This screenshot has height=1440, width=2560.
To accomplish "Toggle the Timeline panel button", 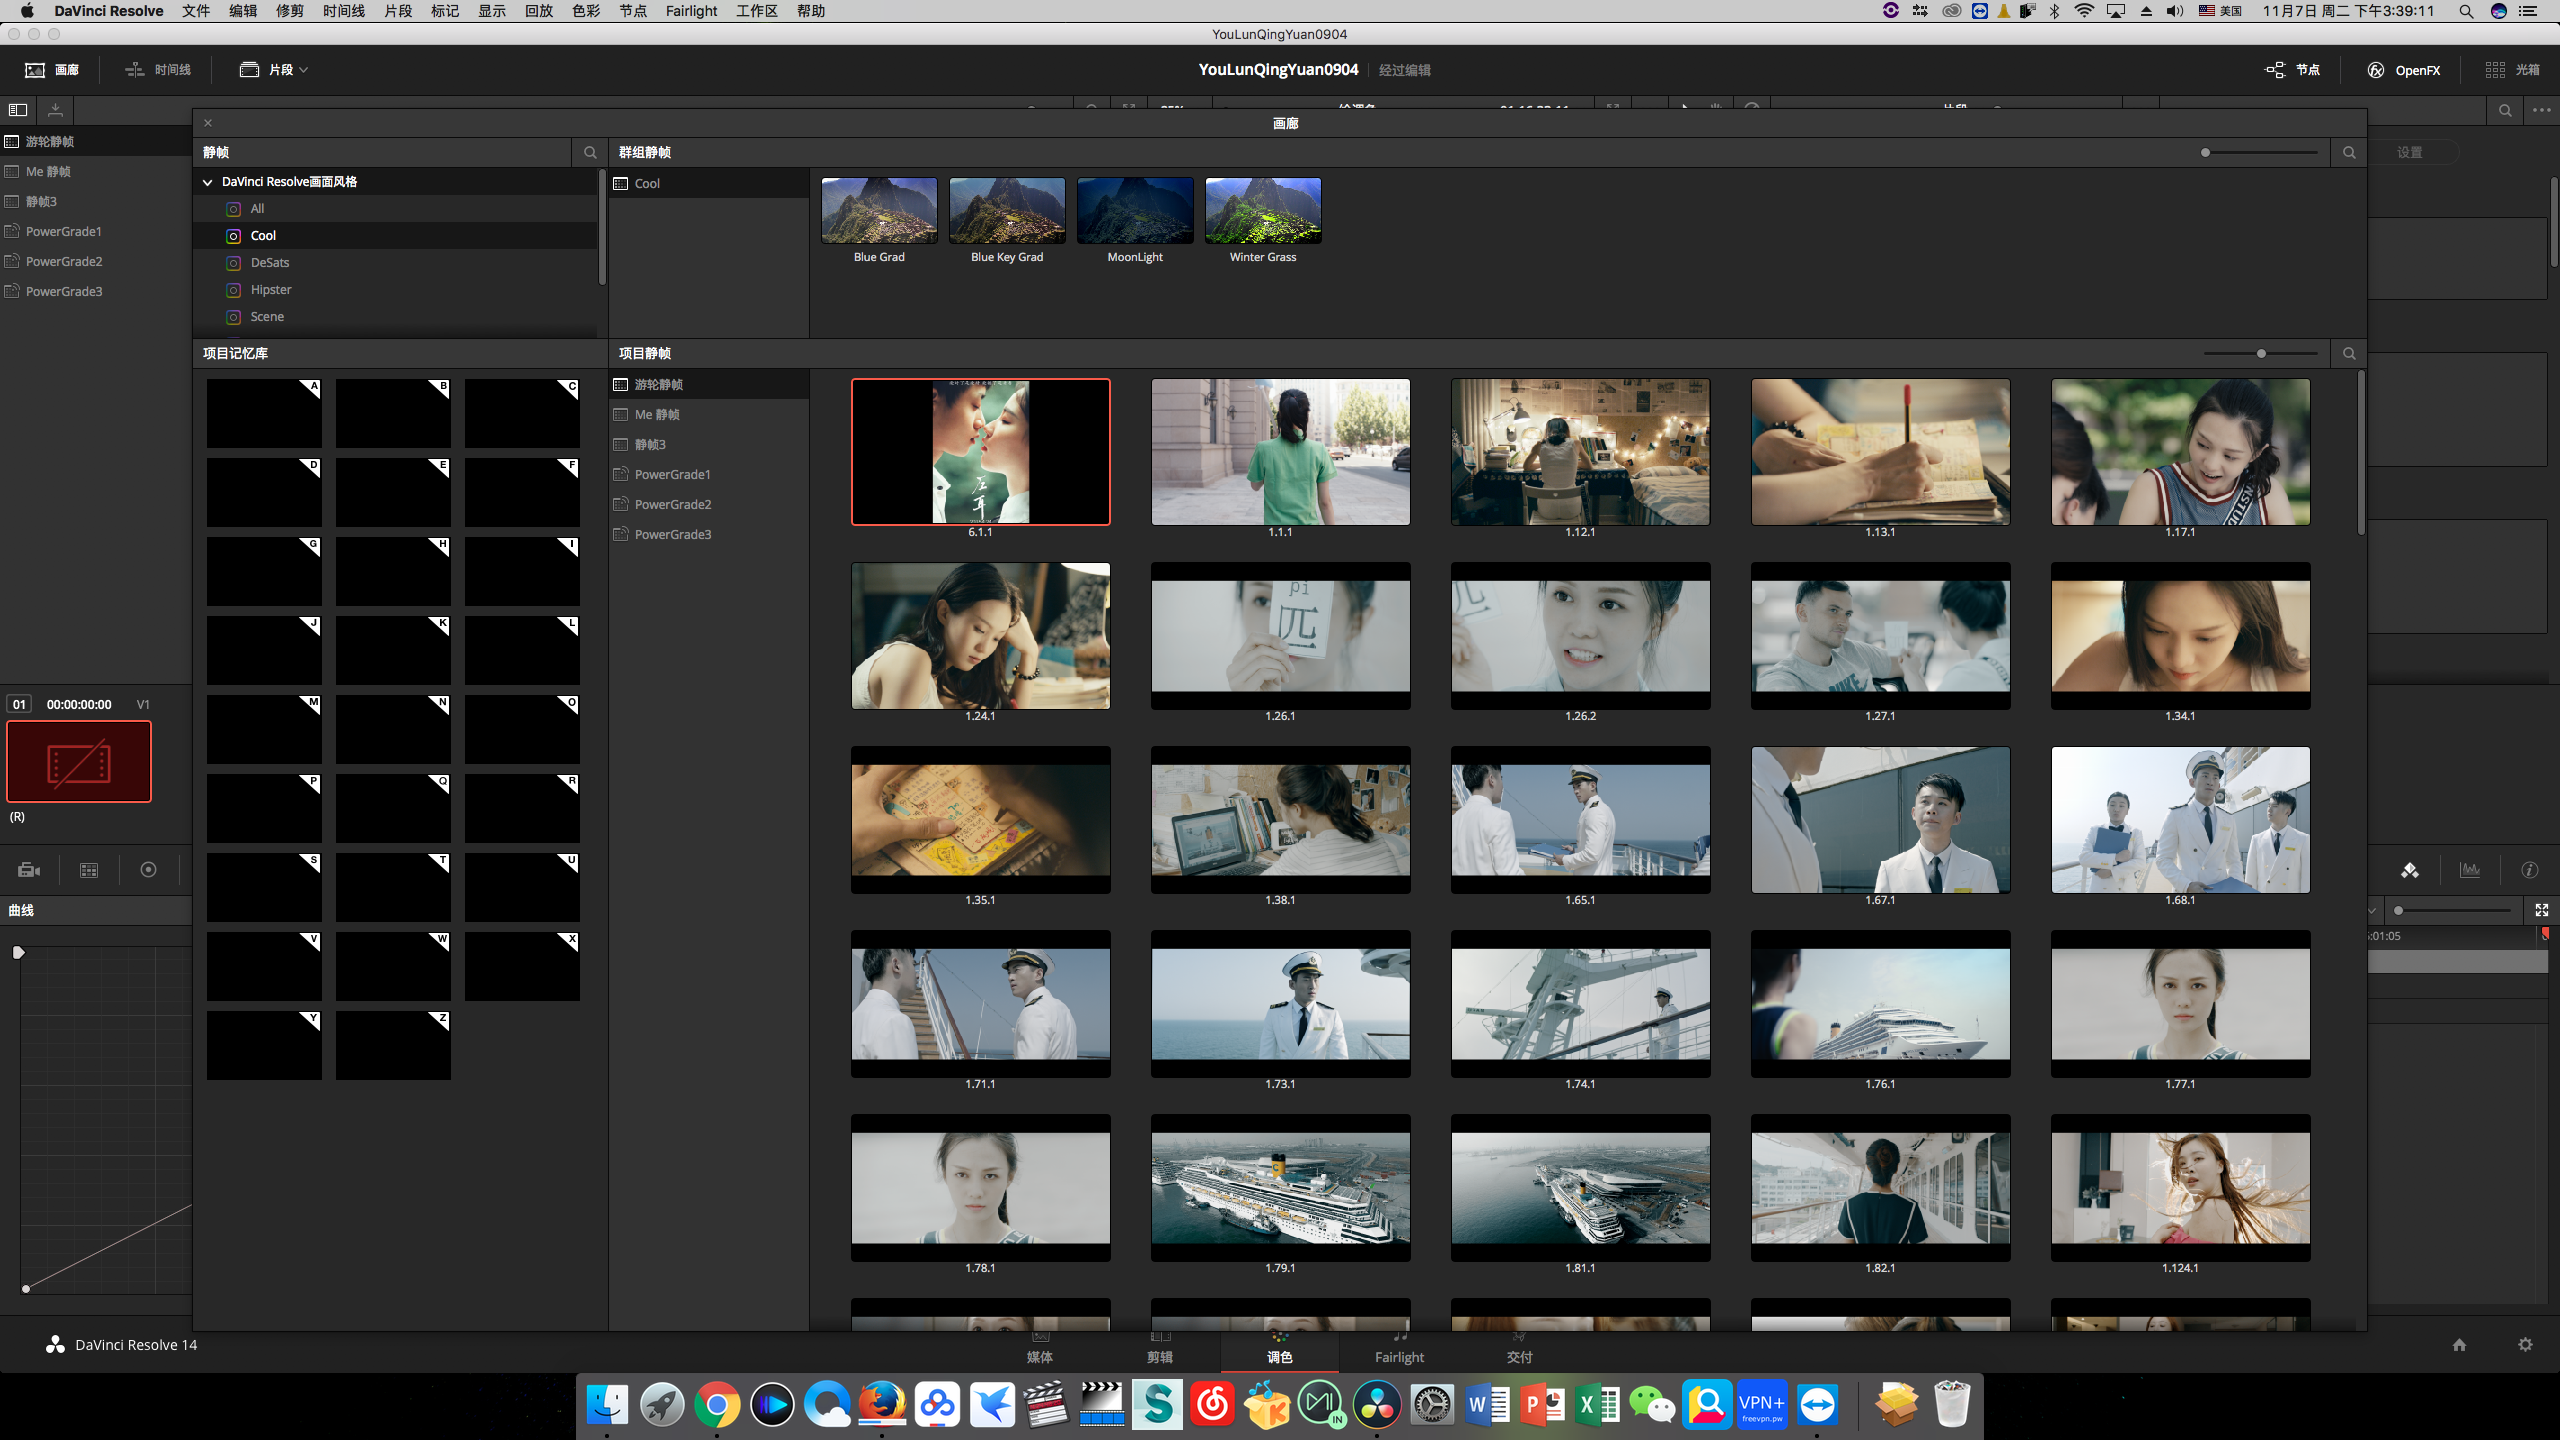I will pyautogui.click(x=158, y=70).
